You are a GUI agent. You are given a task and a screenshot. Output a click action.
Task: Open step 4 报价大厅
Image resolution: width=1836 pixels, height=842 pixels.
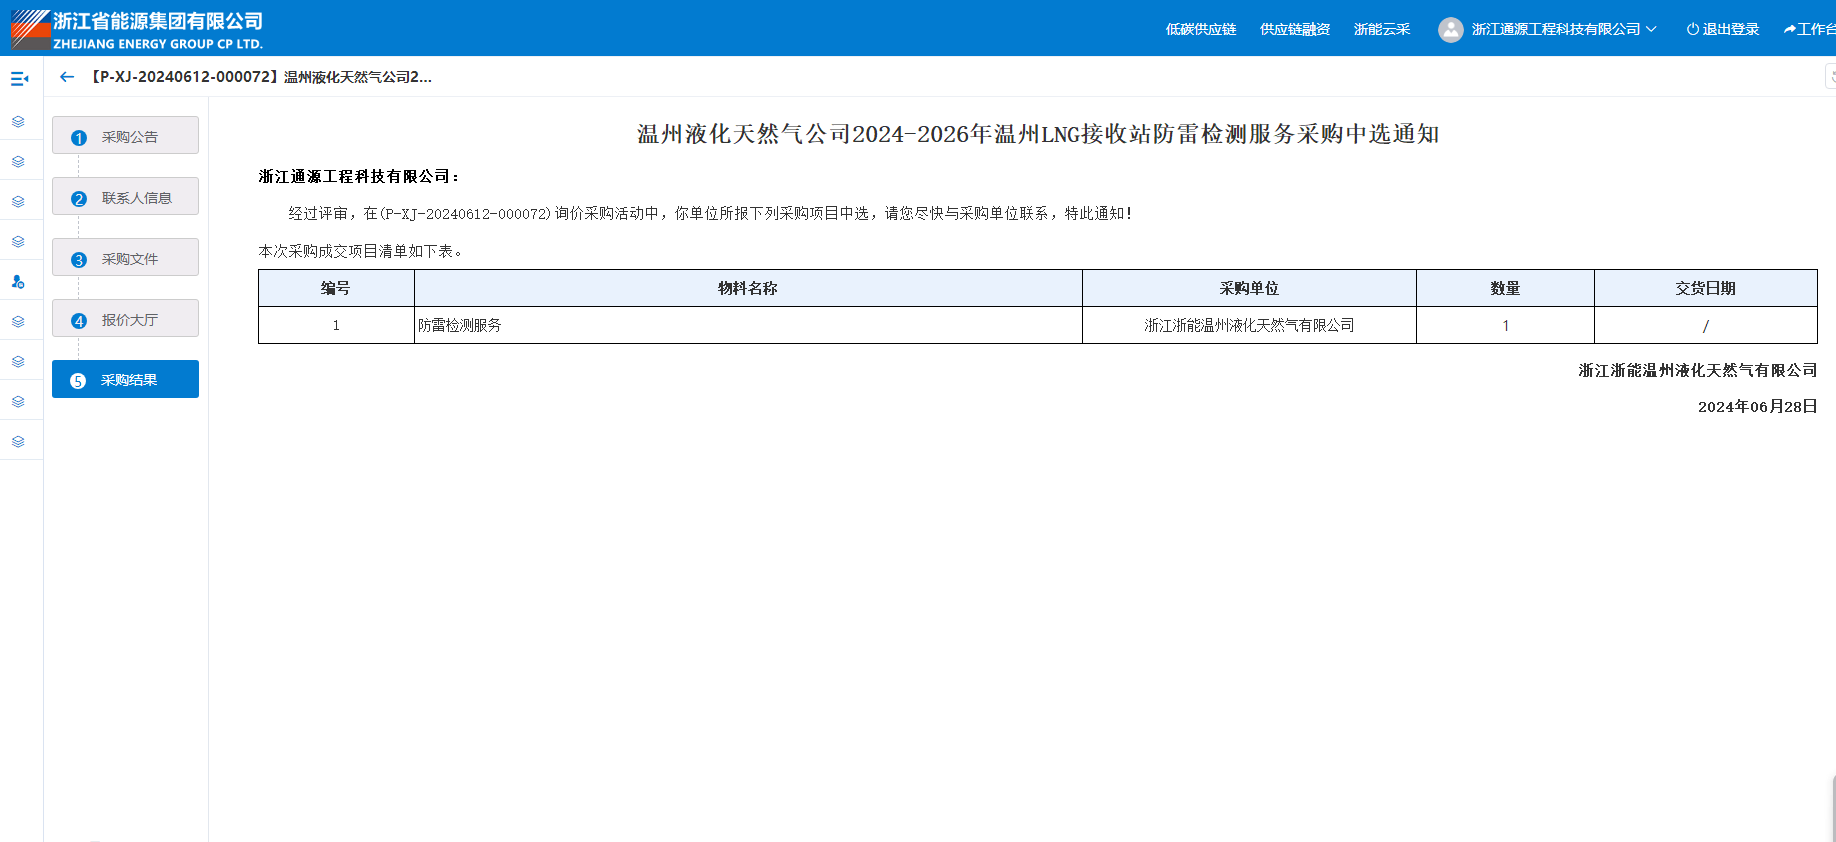point(125,319)
